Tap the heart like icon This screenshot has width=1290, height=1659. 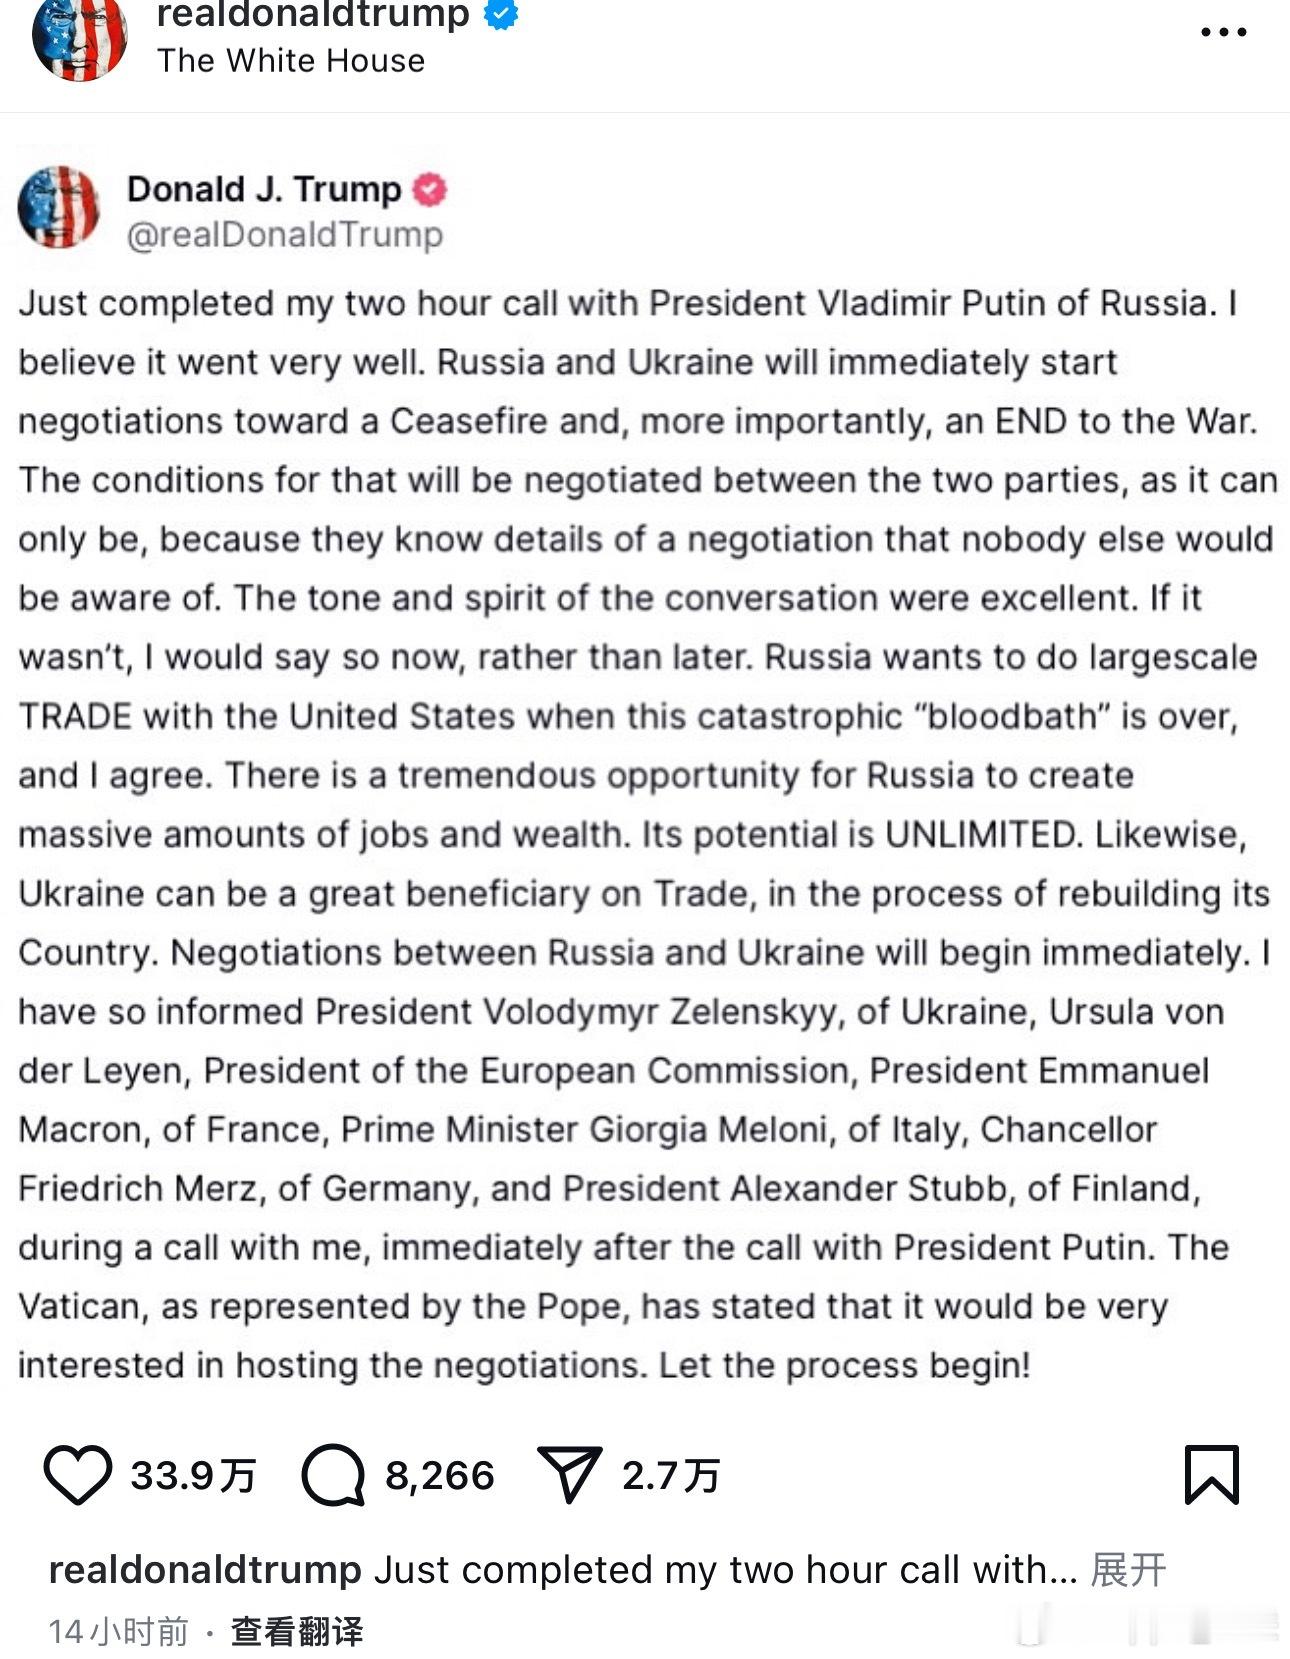pos(78,1475)
